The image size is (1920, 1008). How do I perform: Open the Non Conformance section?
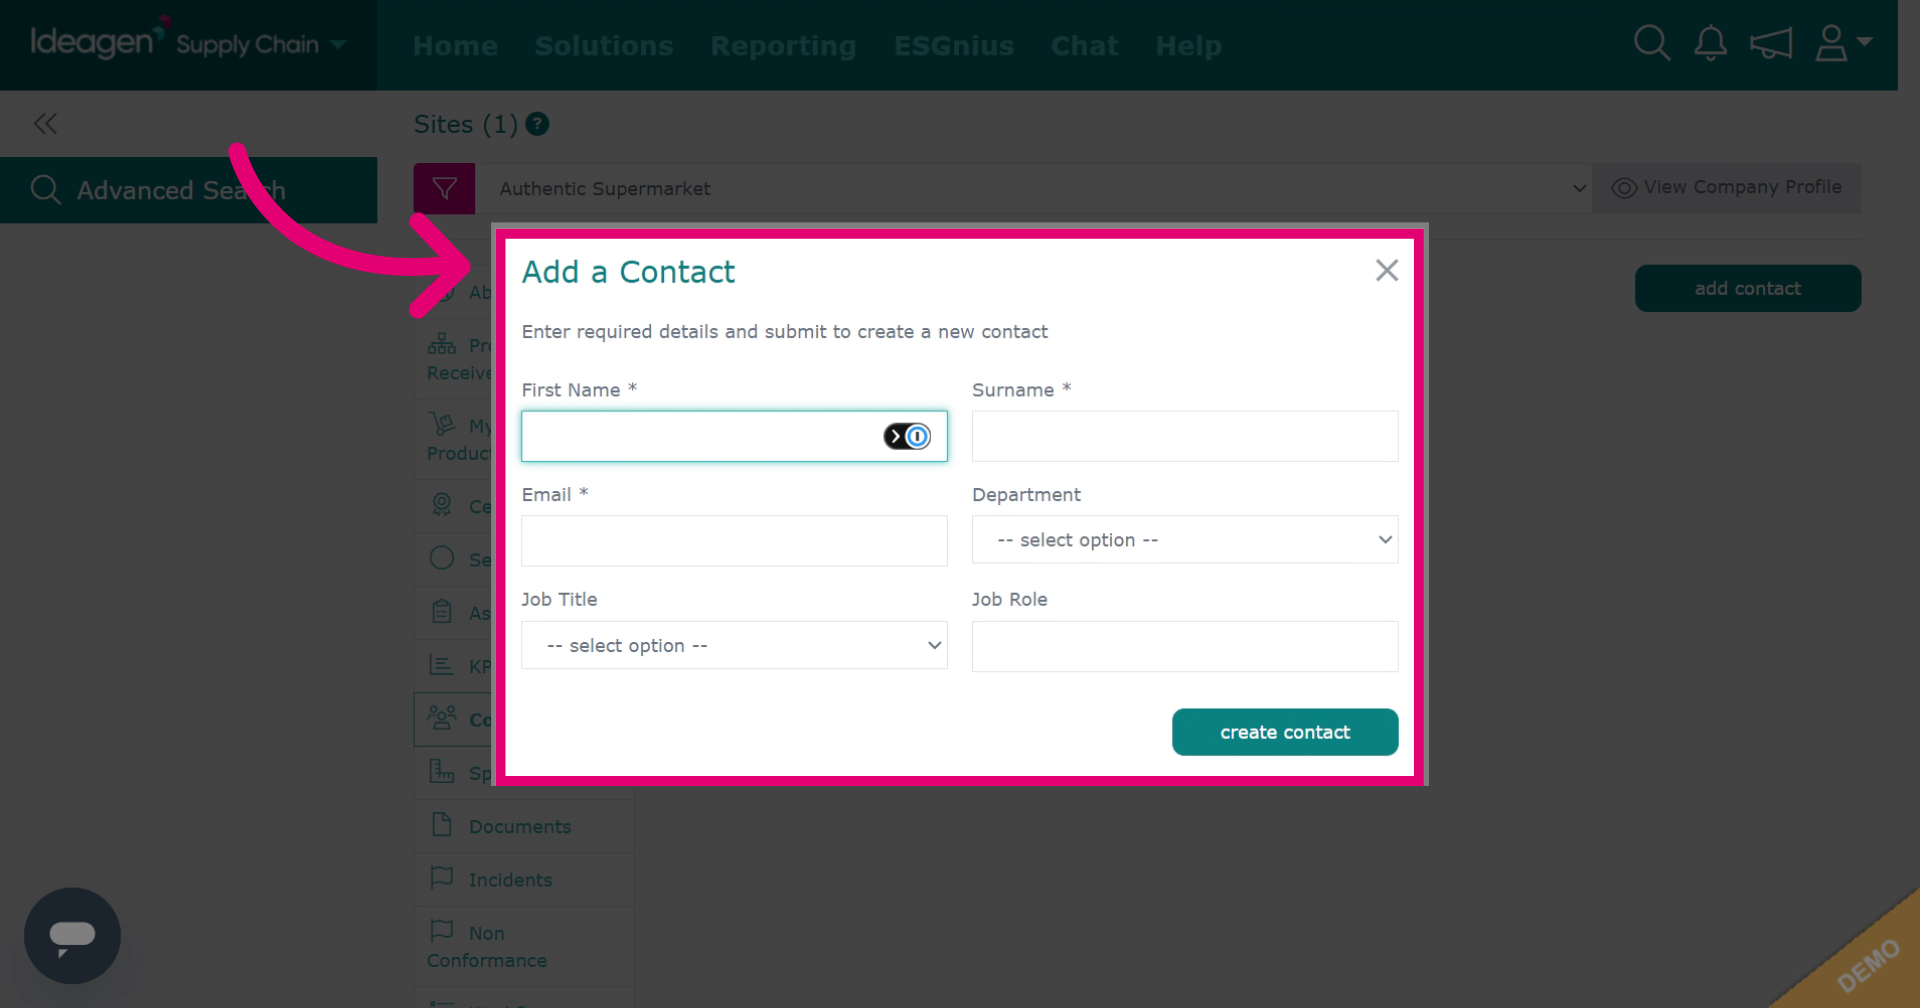(524, 946)
